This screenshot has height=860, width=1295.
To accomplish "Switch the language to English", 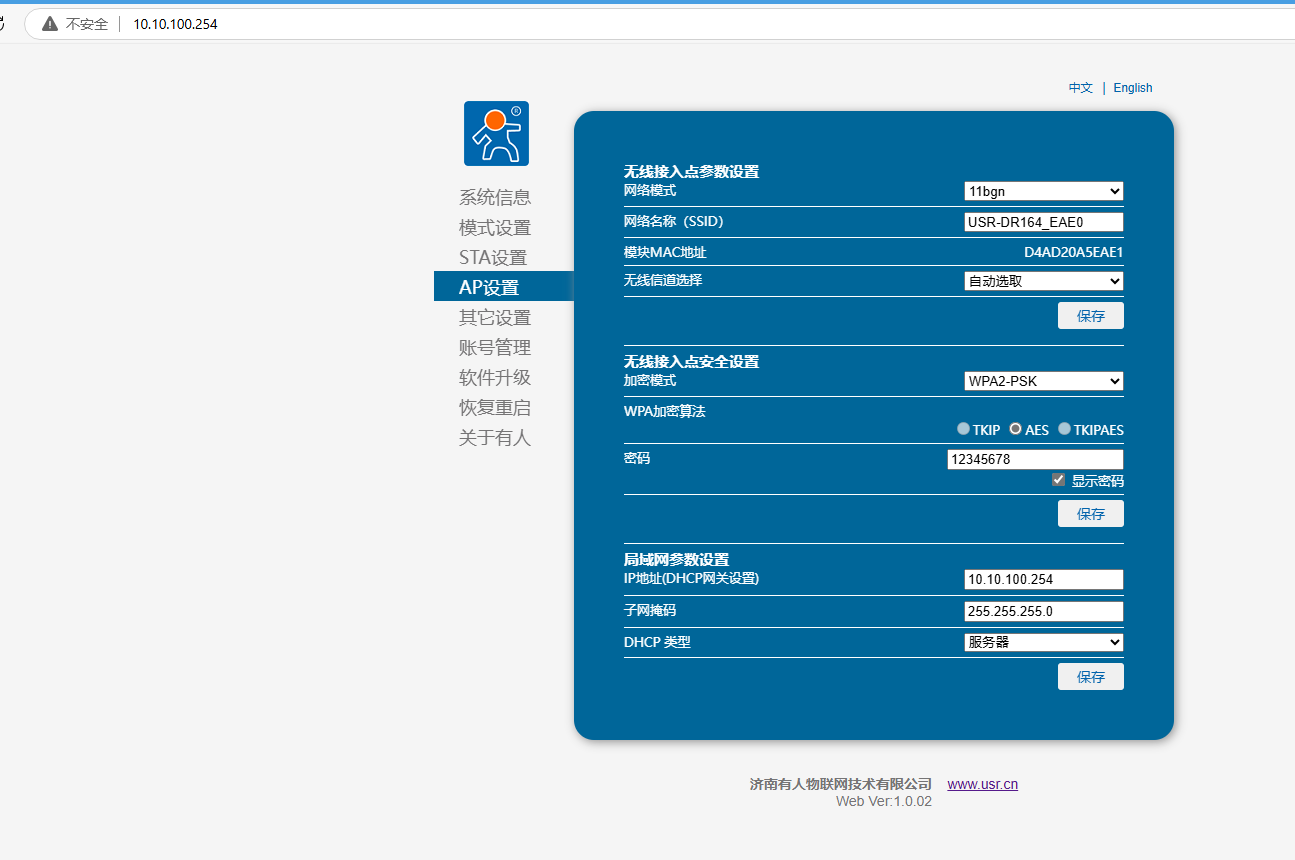I will pyautogui.click(x=1133, y=88).
